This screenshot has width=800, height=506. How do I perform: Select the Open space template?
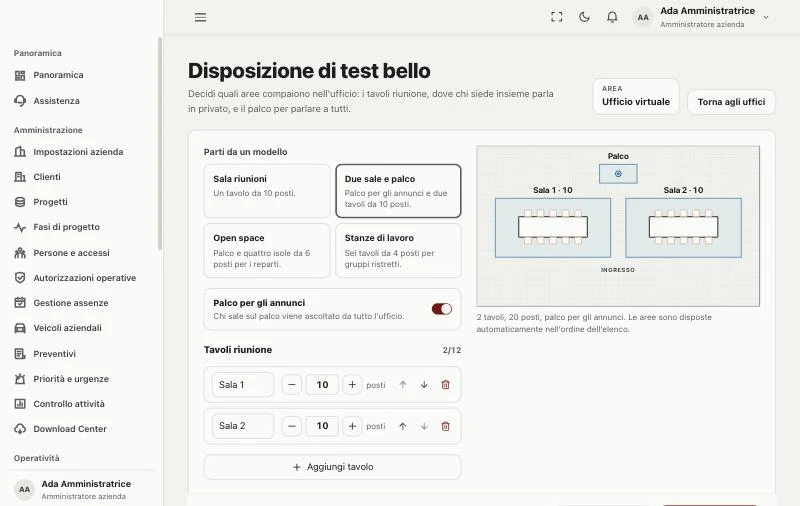click(x=267, y=250)
